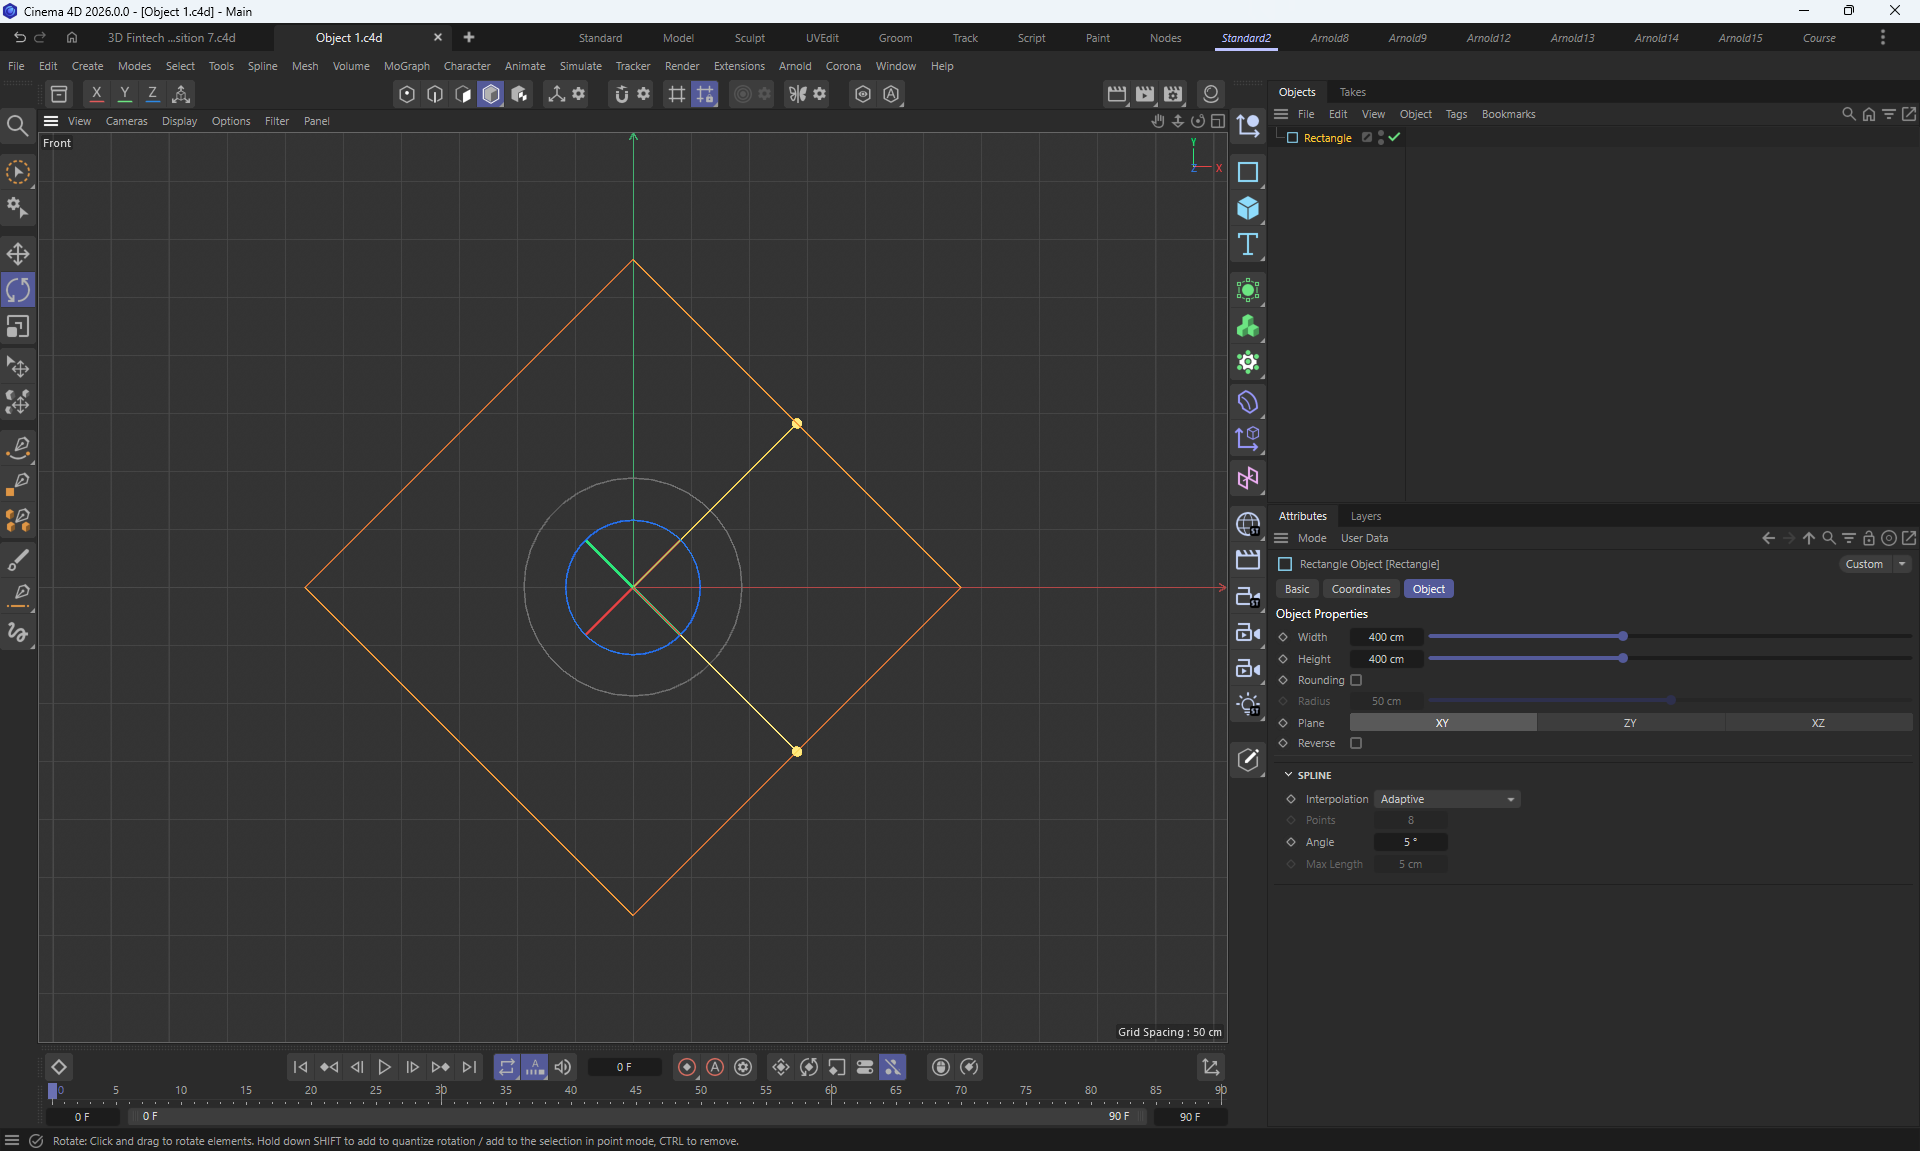Click the Text object icon
The image size is (1920, 1151).
1247,245
